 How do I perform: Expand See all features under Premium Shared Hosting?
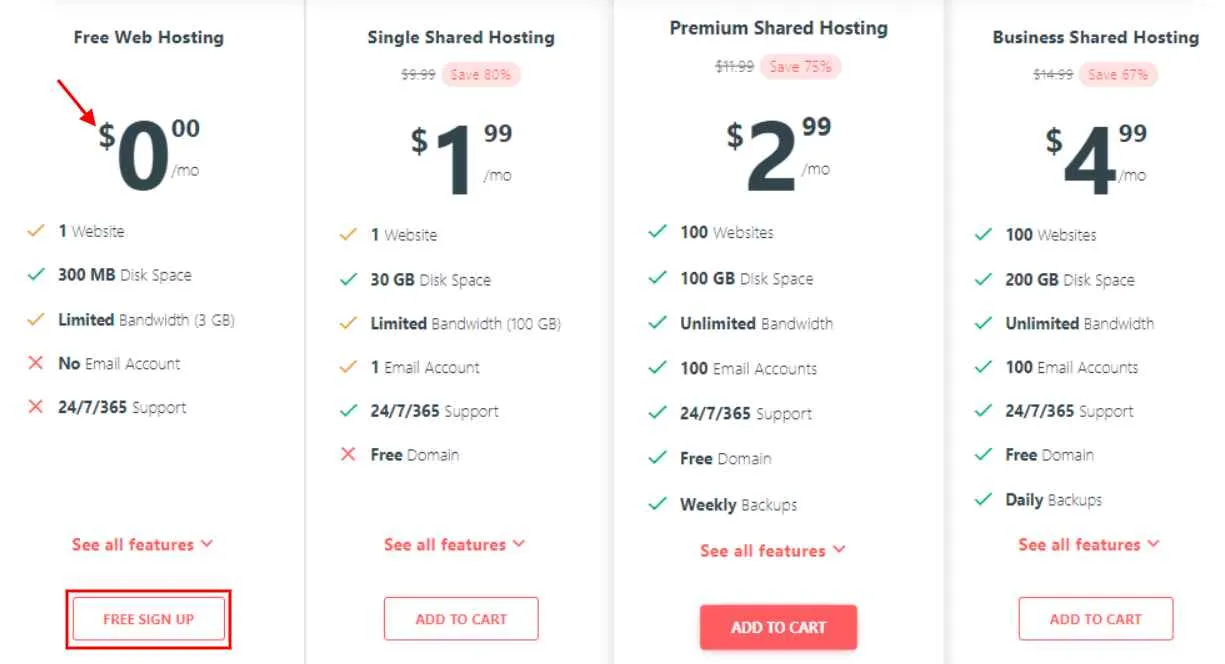pyautogui.click(x=772, y=550)
